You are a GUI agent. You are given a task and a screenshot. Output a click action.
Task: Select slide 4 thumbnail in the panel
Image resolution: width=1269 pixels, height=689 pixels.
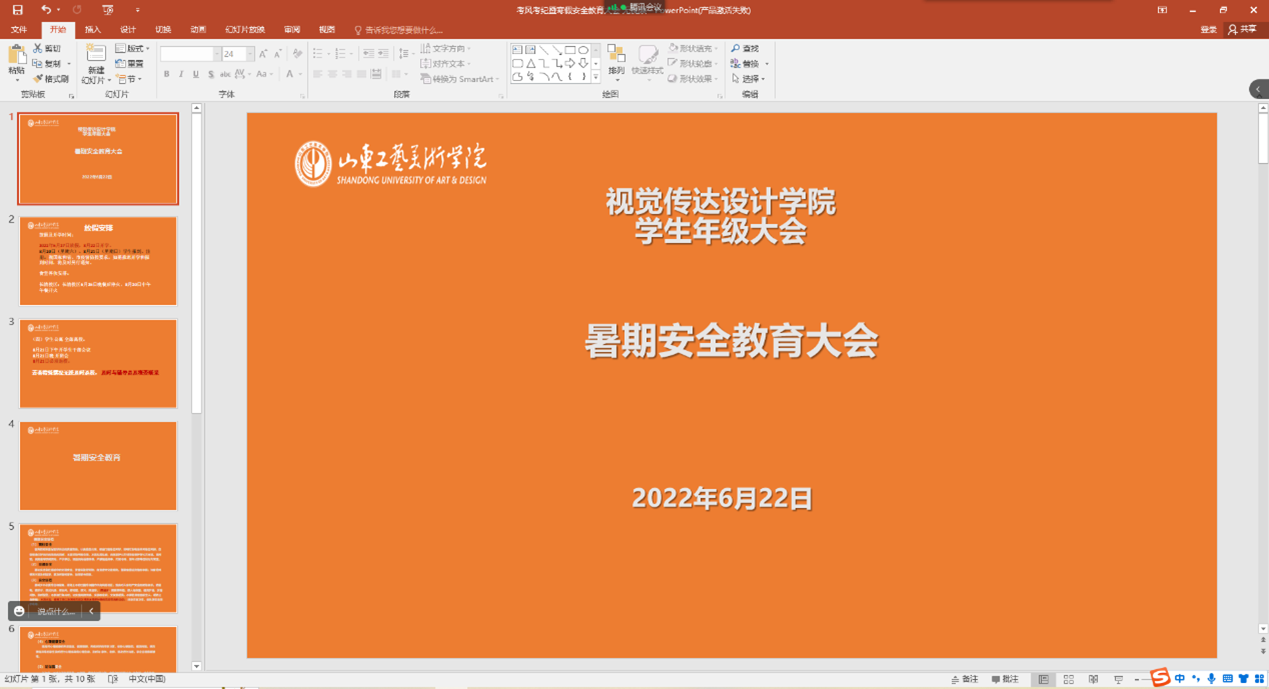pos(98,466)
